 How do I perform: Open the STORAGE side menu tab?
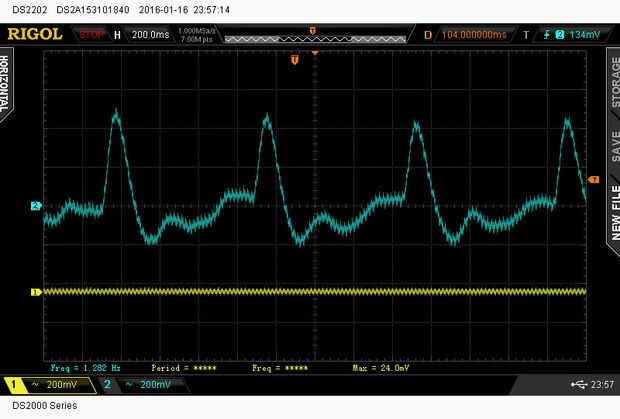point(614,81)
